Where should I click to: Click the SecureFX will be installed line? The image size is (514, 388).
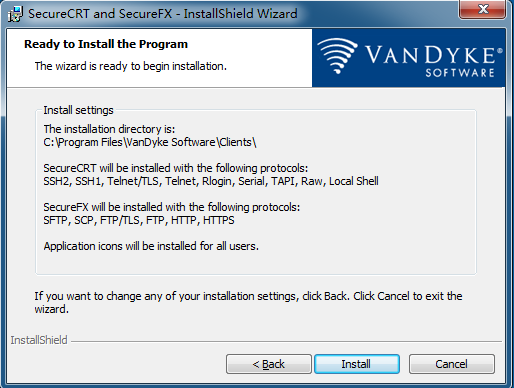172,207
